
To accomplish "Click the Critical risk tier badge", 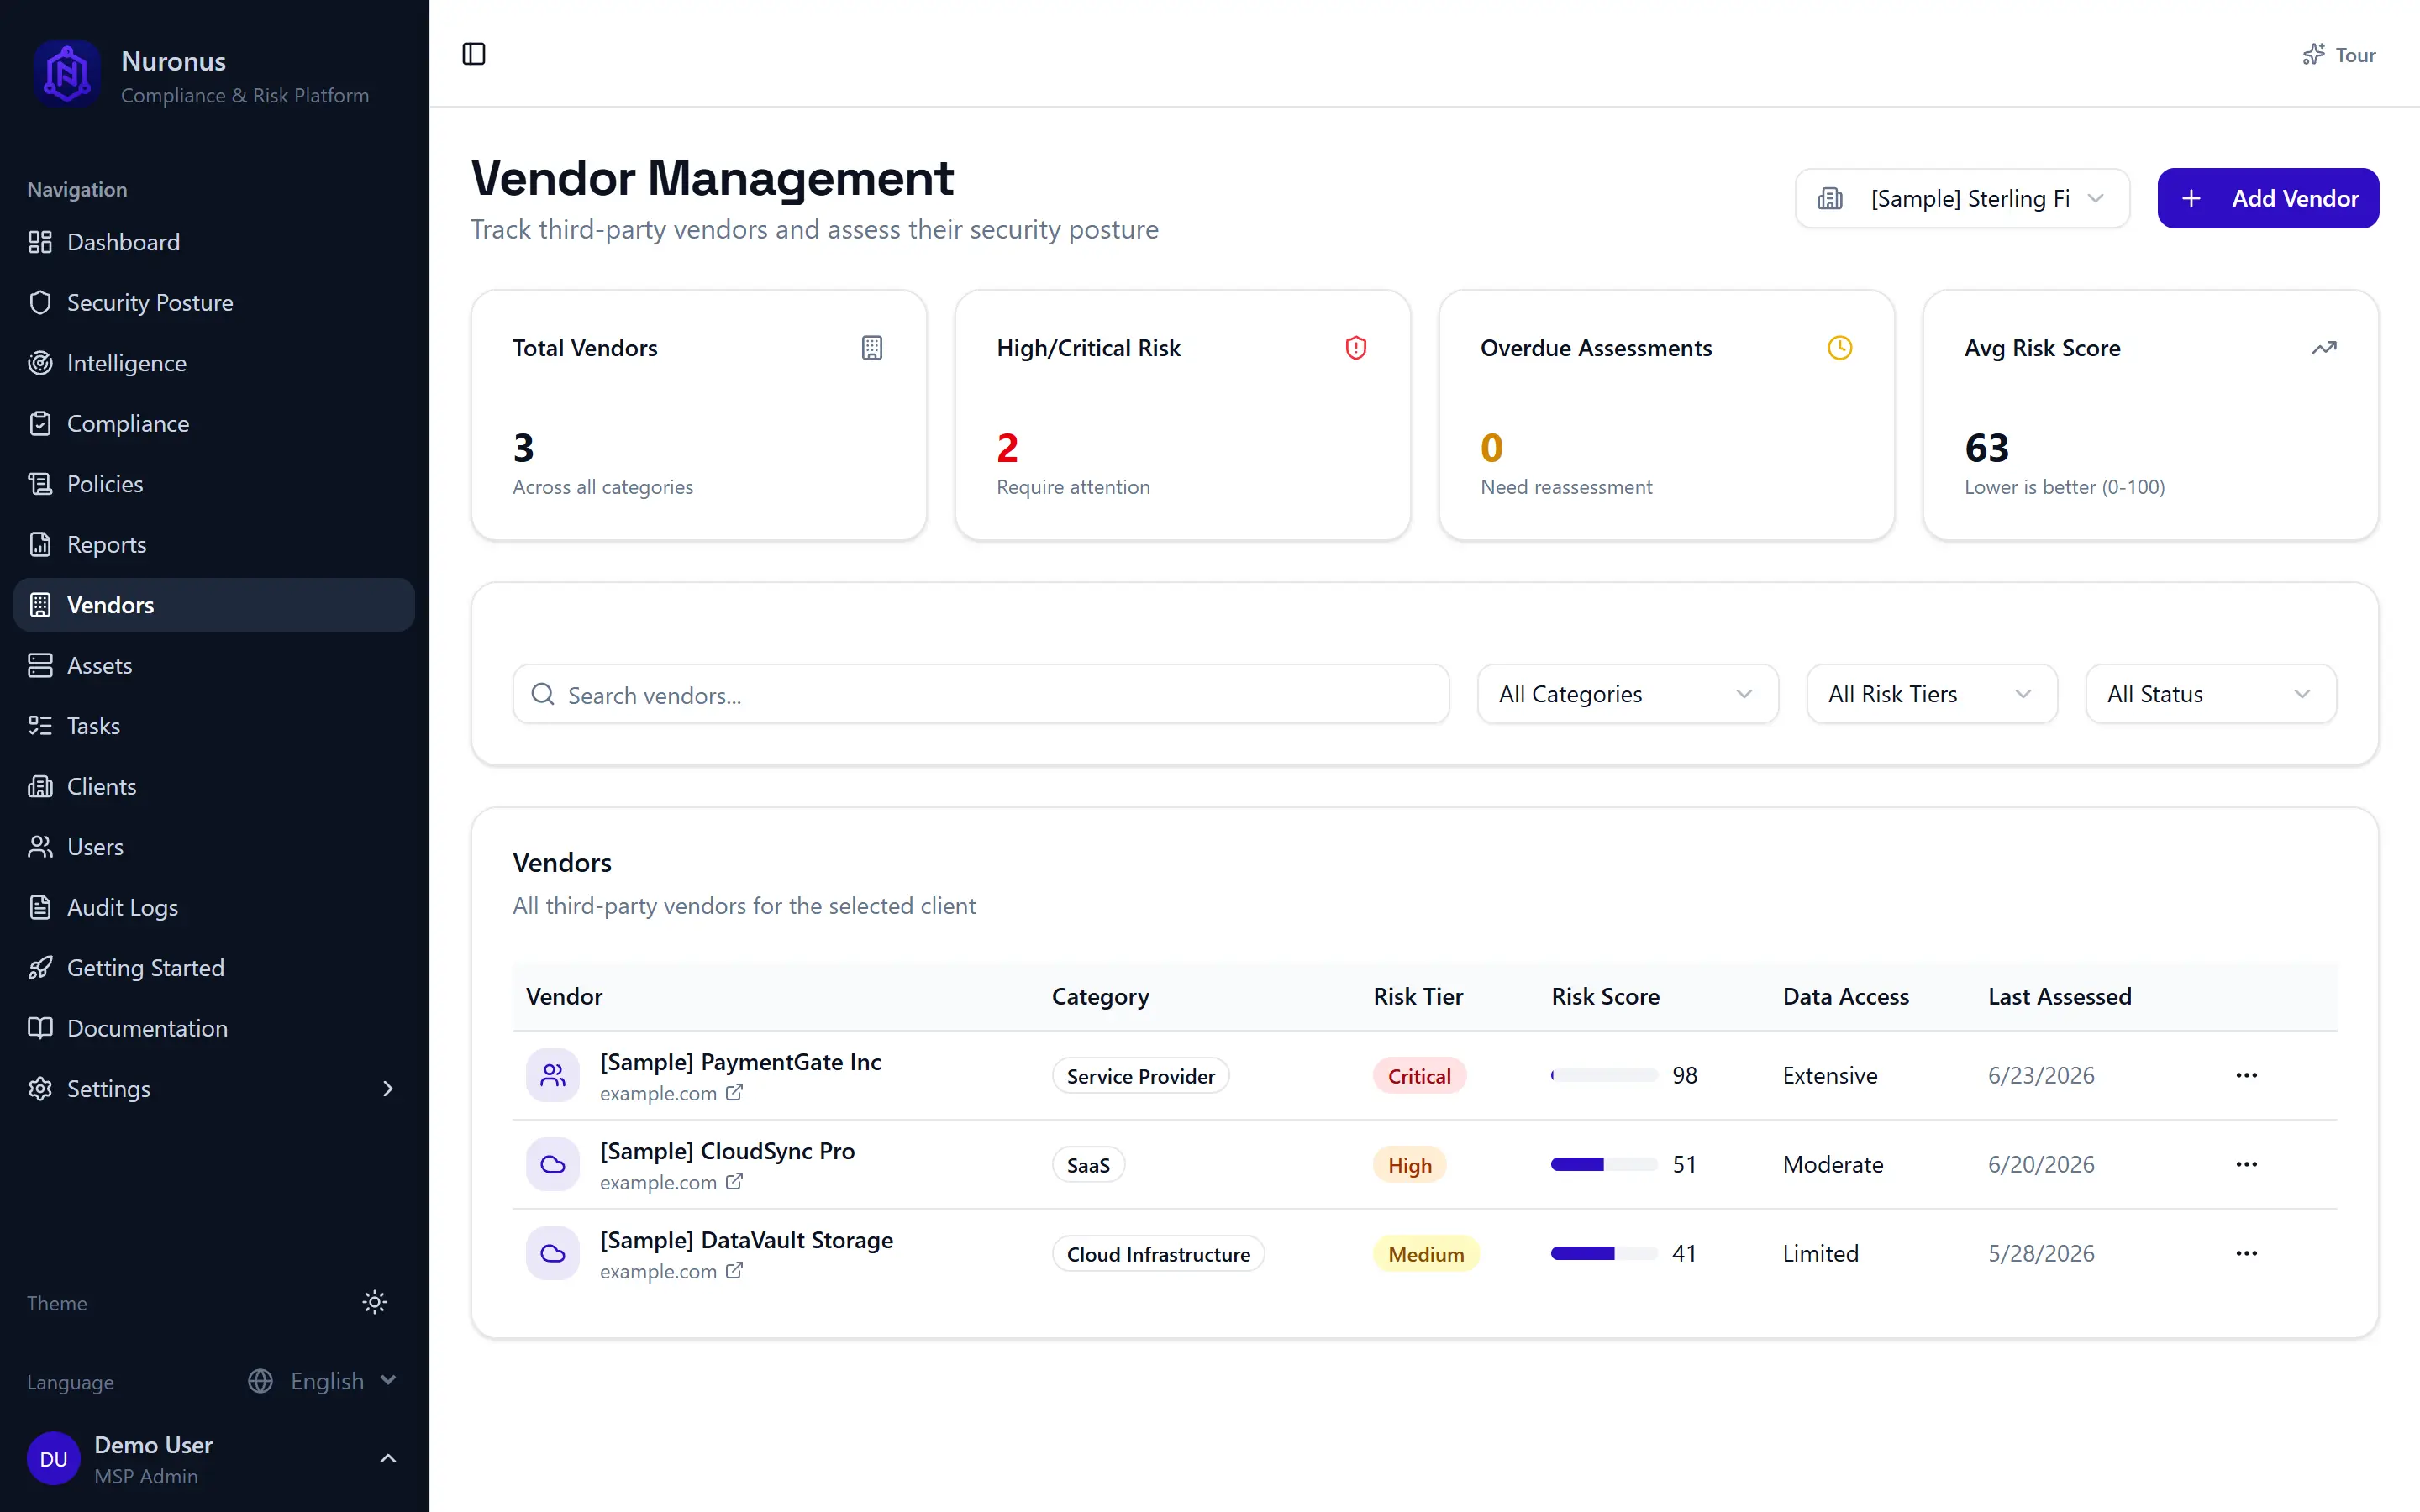I will click(1419, 1076).
